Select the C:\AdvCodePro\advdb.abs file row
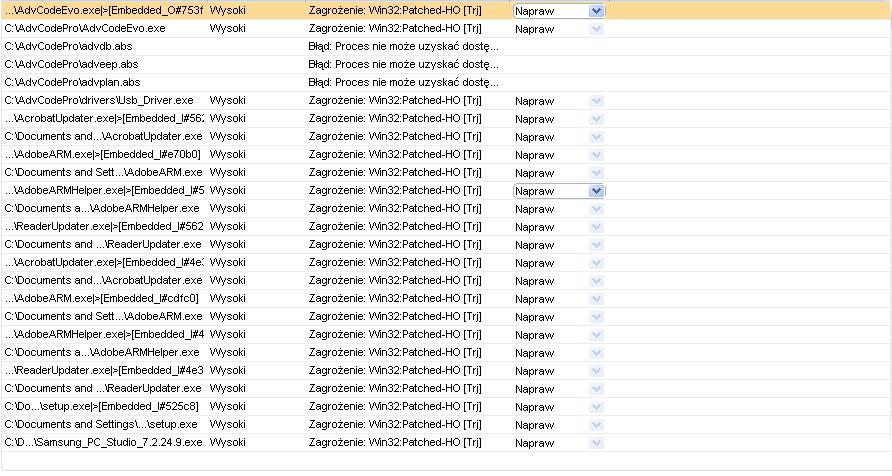Viewport: 892px width, 476px height. tap(446, 47)
